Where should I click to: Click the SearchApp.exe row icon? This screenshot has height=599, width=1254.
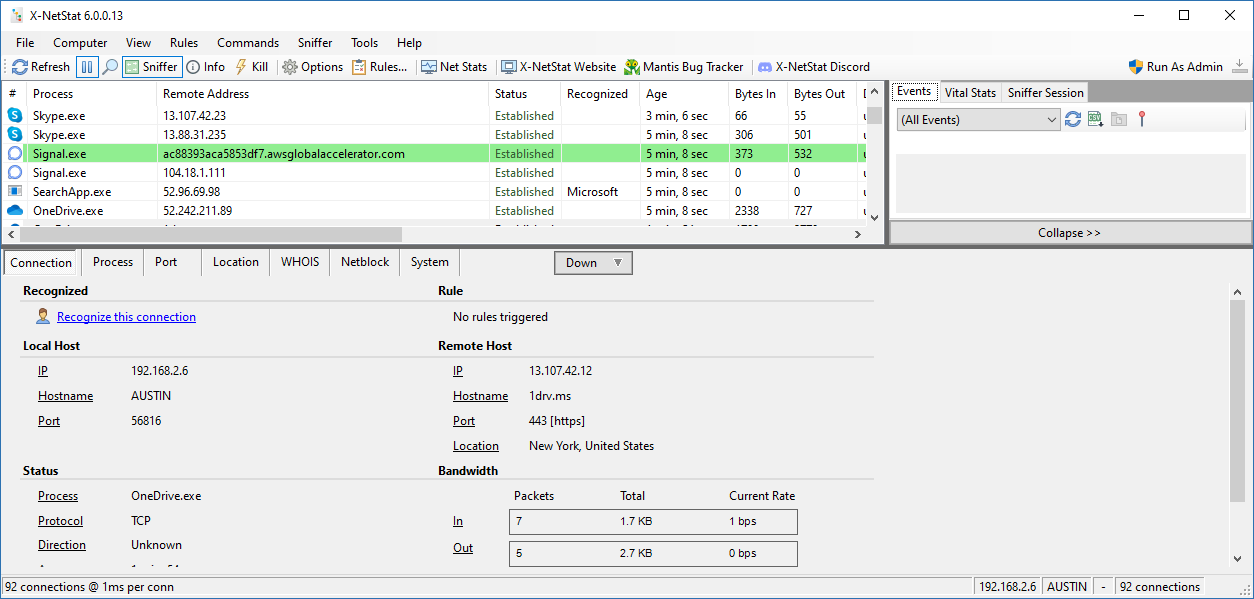coord(14,191)
